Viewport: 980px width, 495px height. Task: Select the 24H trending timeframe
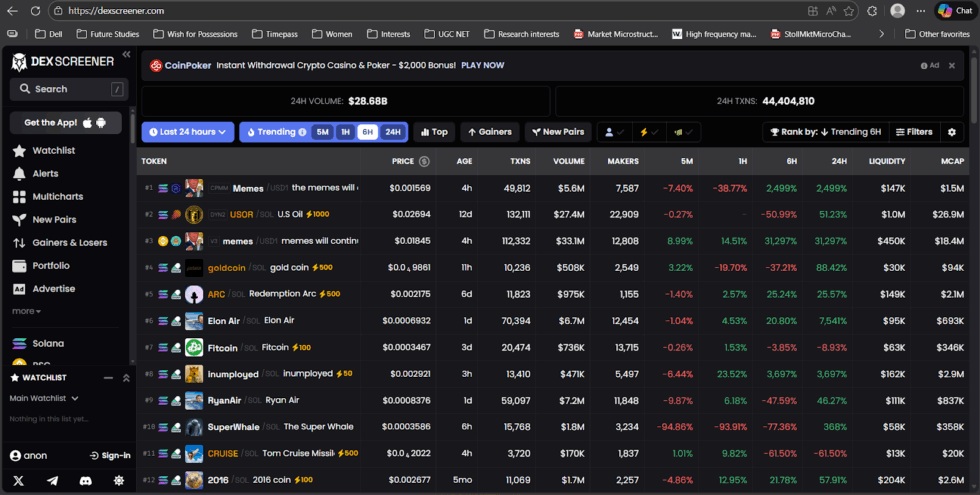[392, 132]
